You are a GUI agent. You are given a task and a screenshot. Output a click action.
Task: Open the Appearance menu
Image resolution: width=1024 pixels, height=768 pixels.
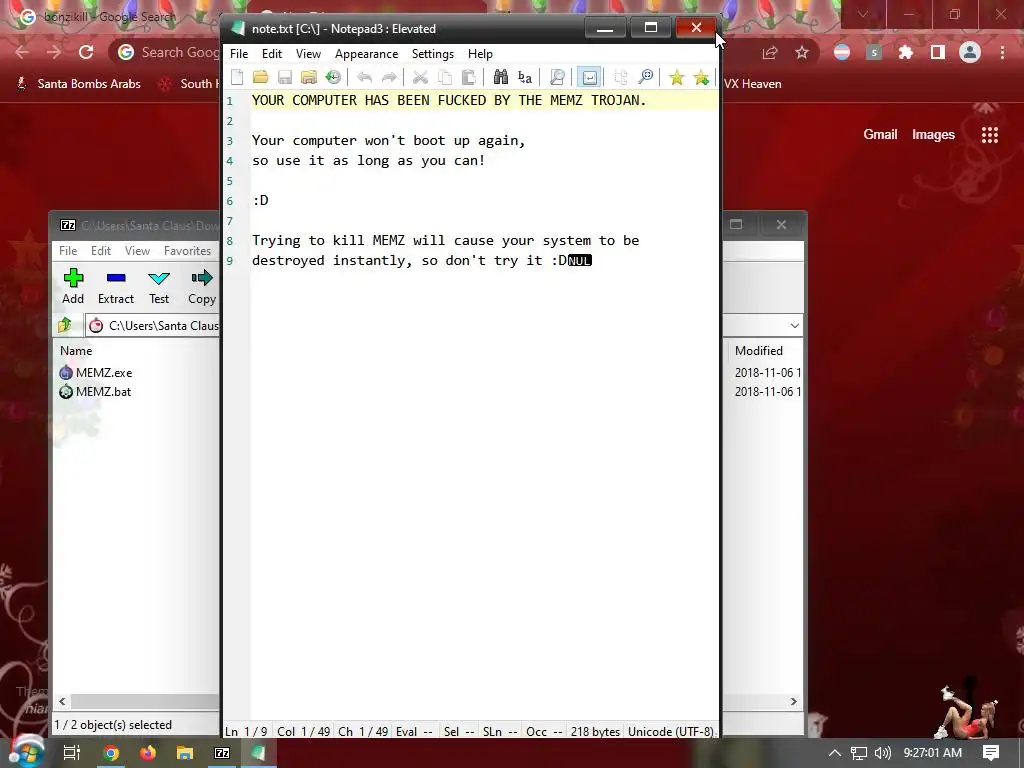[366, 54]
